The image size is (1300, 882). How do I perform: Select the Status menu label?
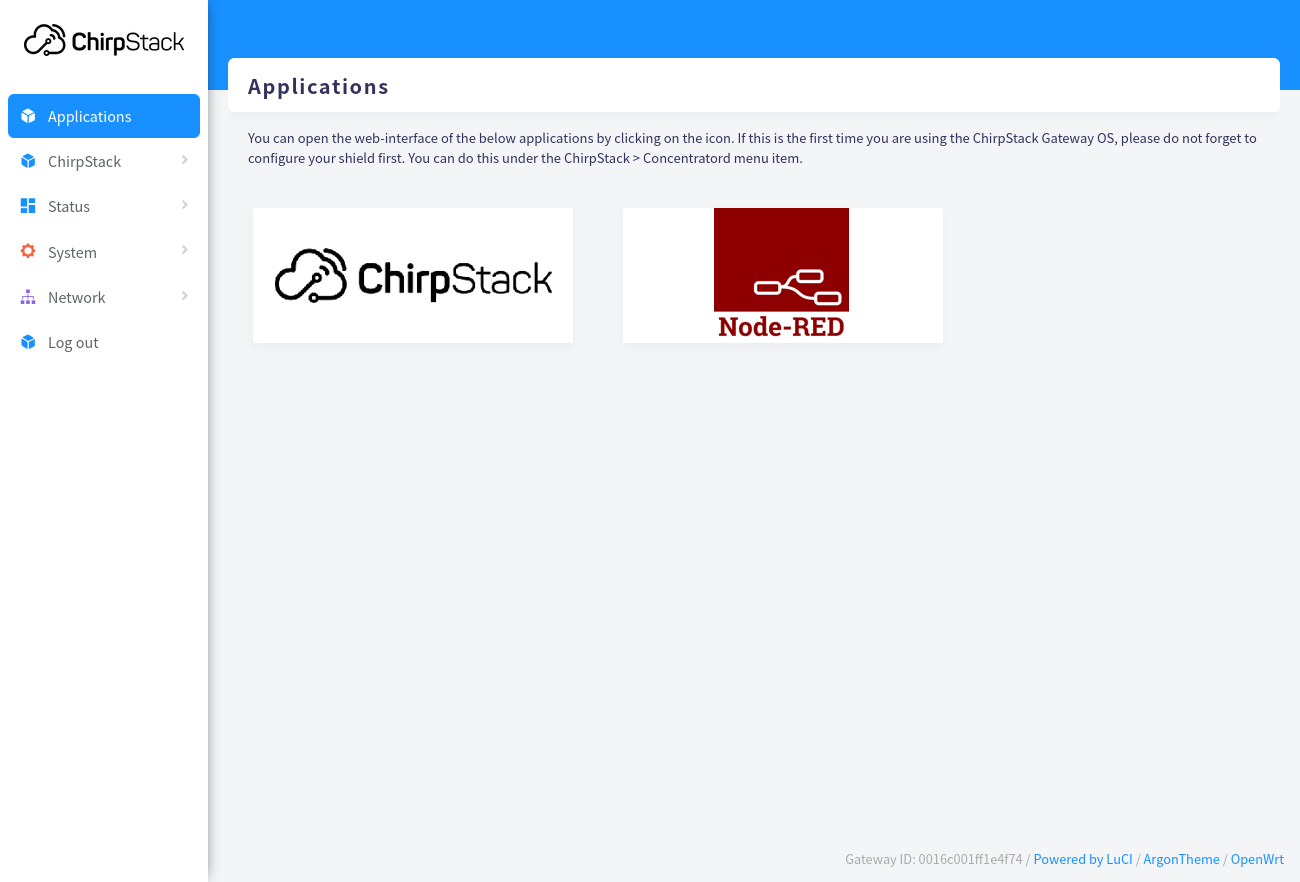tap(69, 206)
